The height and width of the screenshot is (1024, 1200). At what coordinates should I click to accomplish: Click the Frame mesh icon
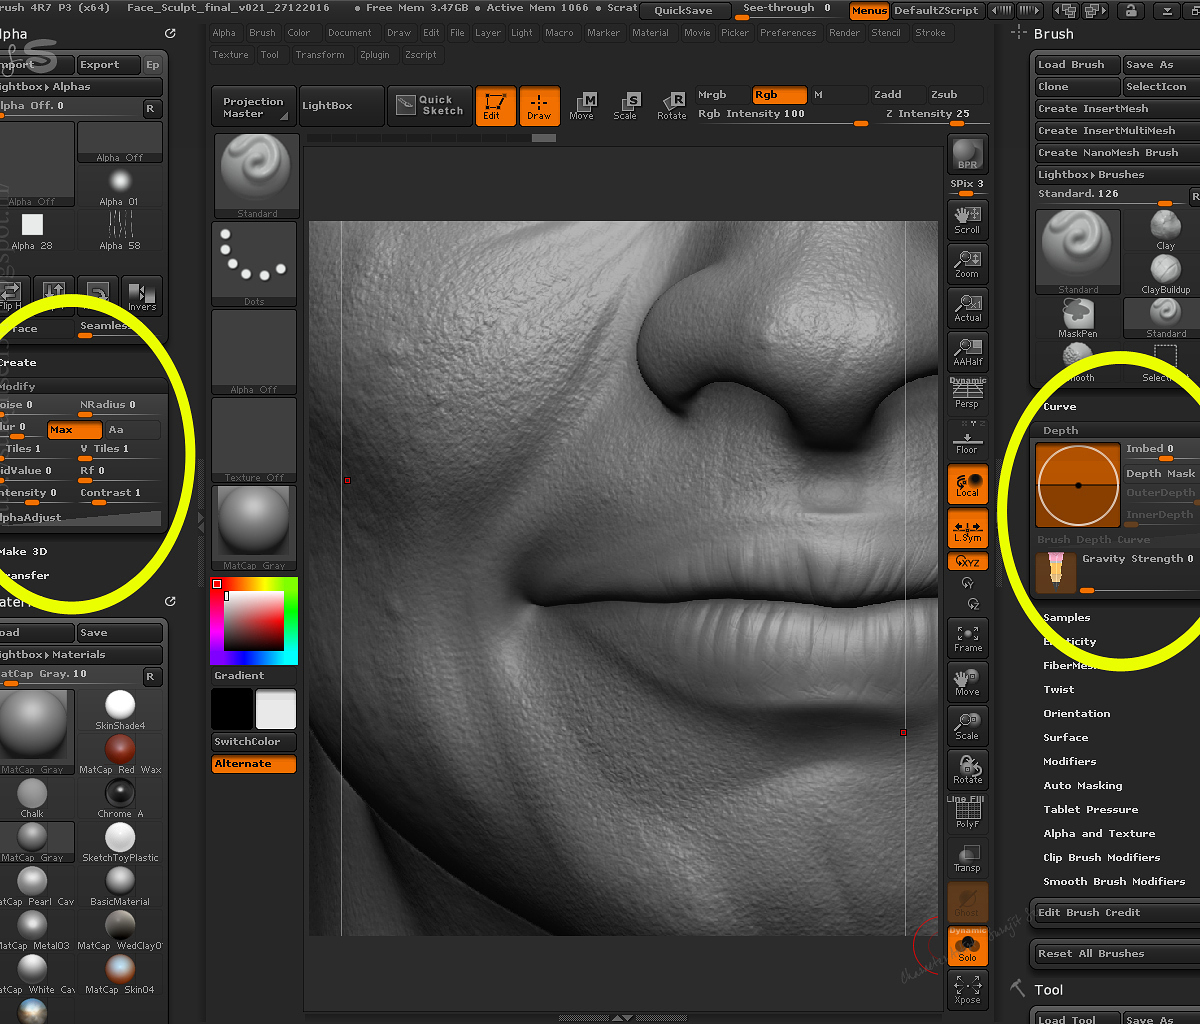[x=967, y=636]
